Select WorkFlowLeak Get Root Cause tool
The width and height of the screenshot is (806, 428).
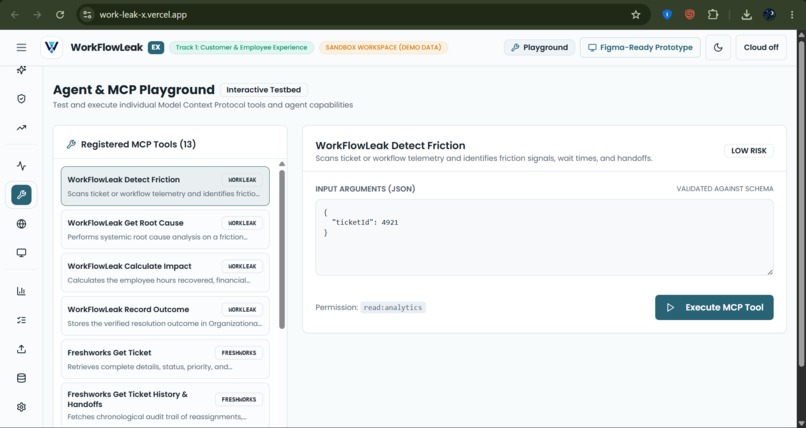click(x=165, y=229)
